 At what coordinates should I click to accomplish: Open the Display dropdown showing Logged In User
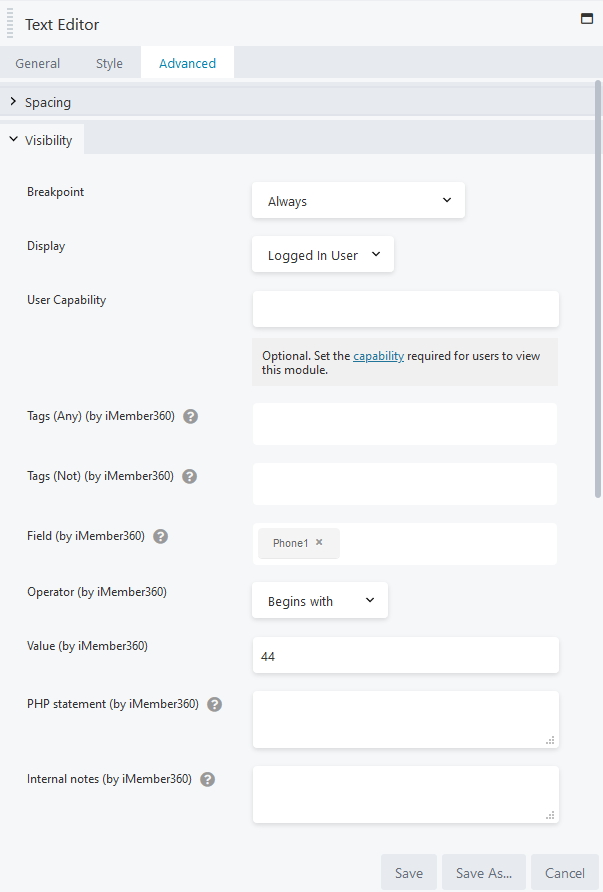click(x=322, y=254)
